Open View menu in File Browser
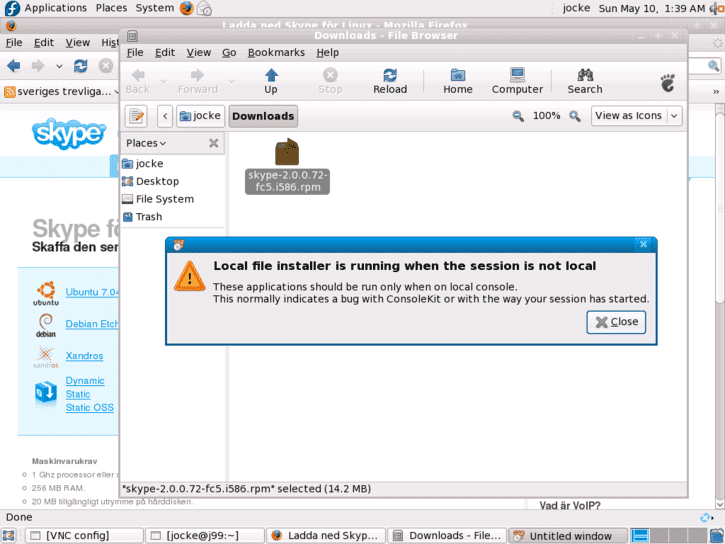 point(199,53)
